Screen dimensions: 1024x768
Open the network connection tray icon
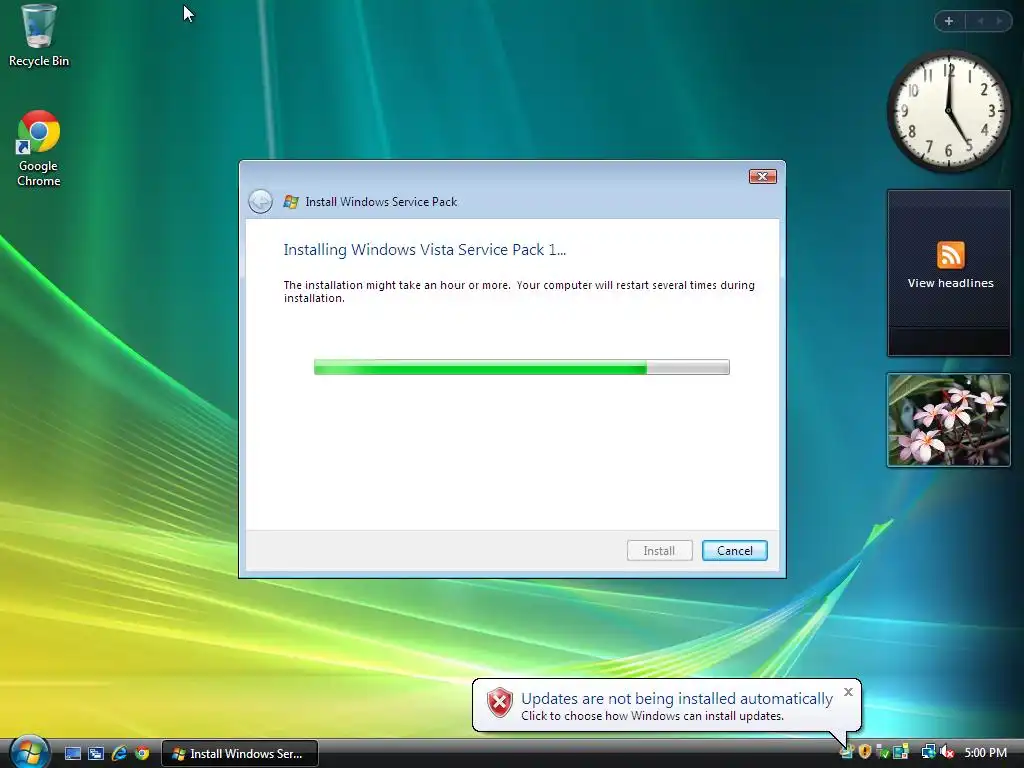(x=929, y=752)
